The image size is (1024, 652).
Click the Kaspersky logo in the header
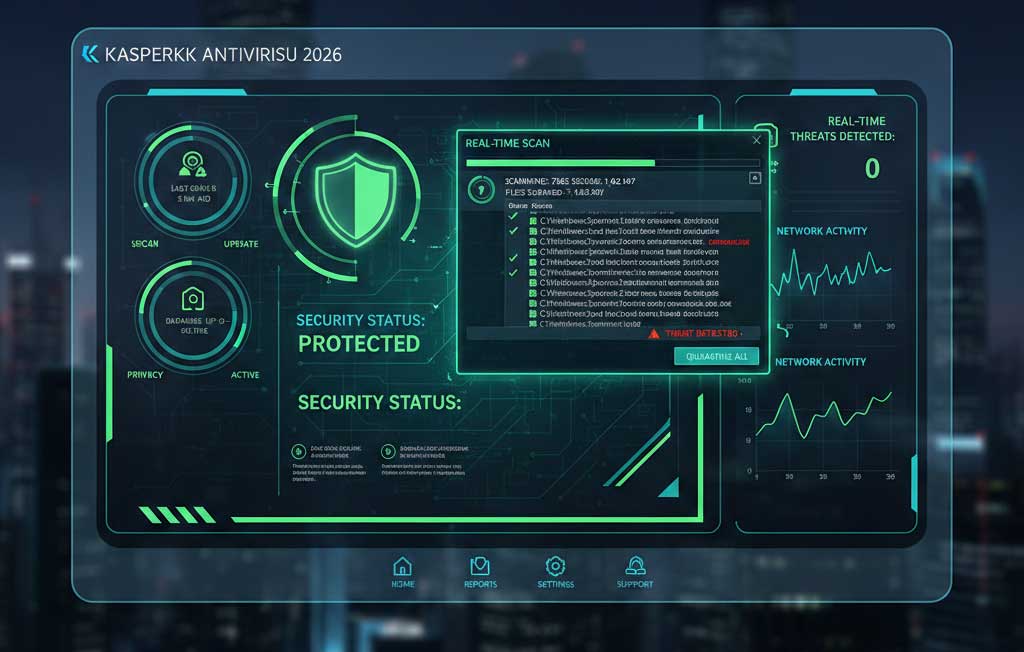click(90, 54)
